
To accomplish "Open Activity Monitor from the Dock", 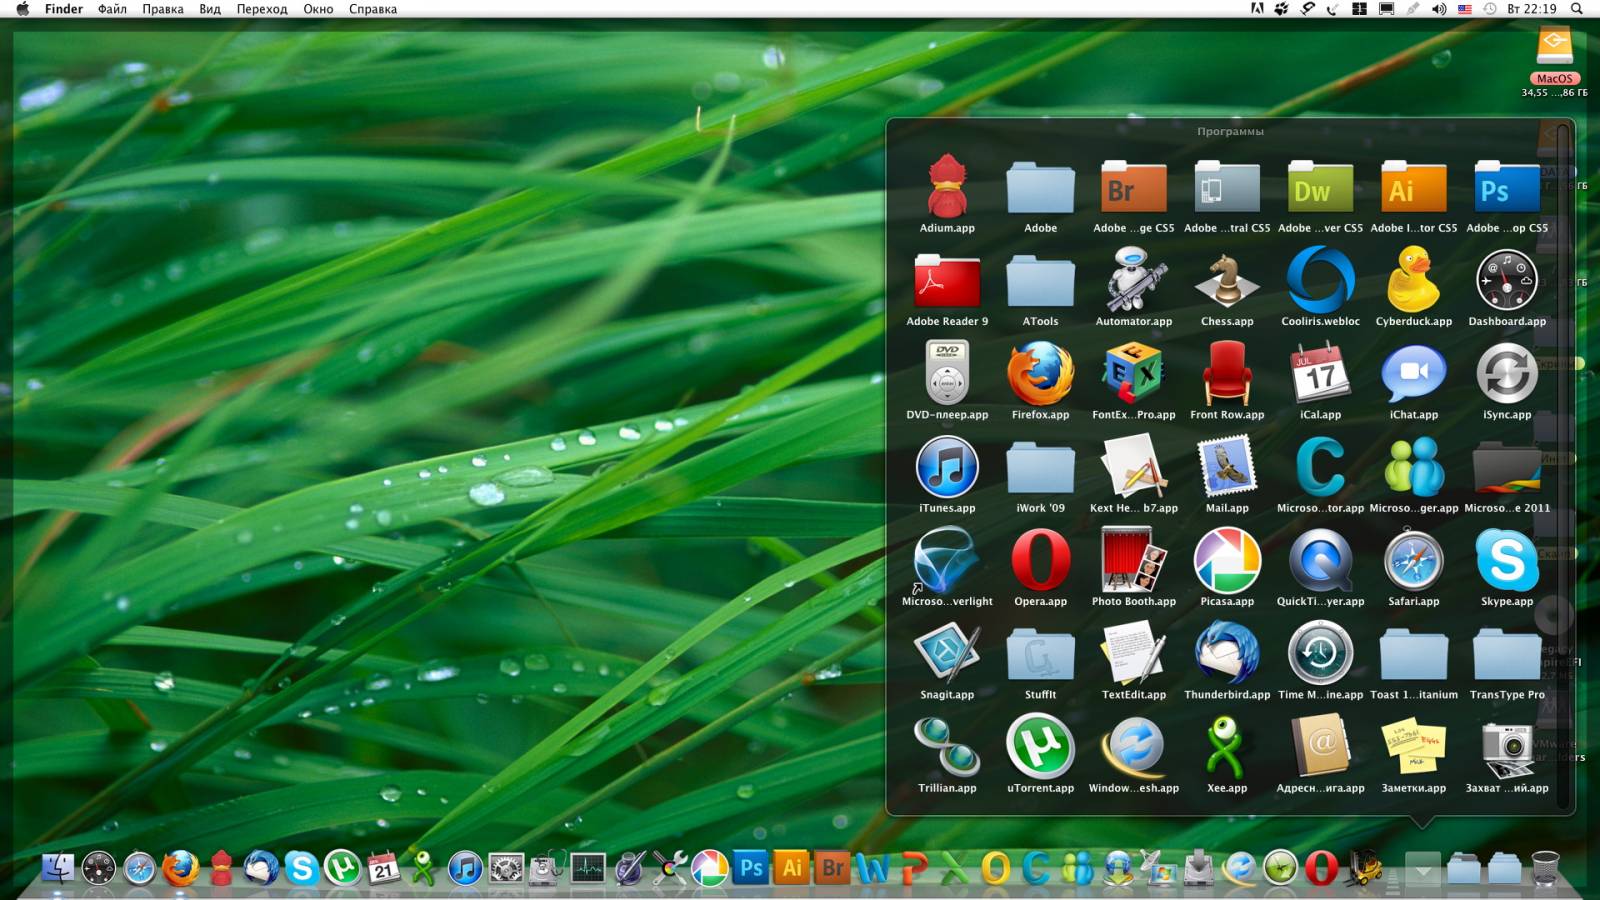I will click(588, 868).
